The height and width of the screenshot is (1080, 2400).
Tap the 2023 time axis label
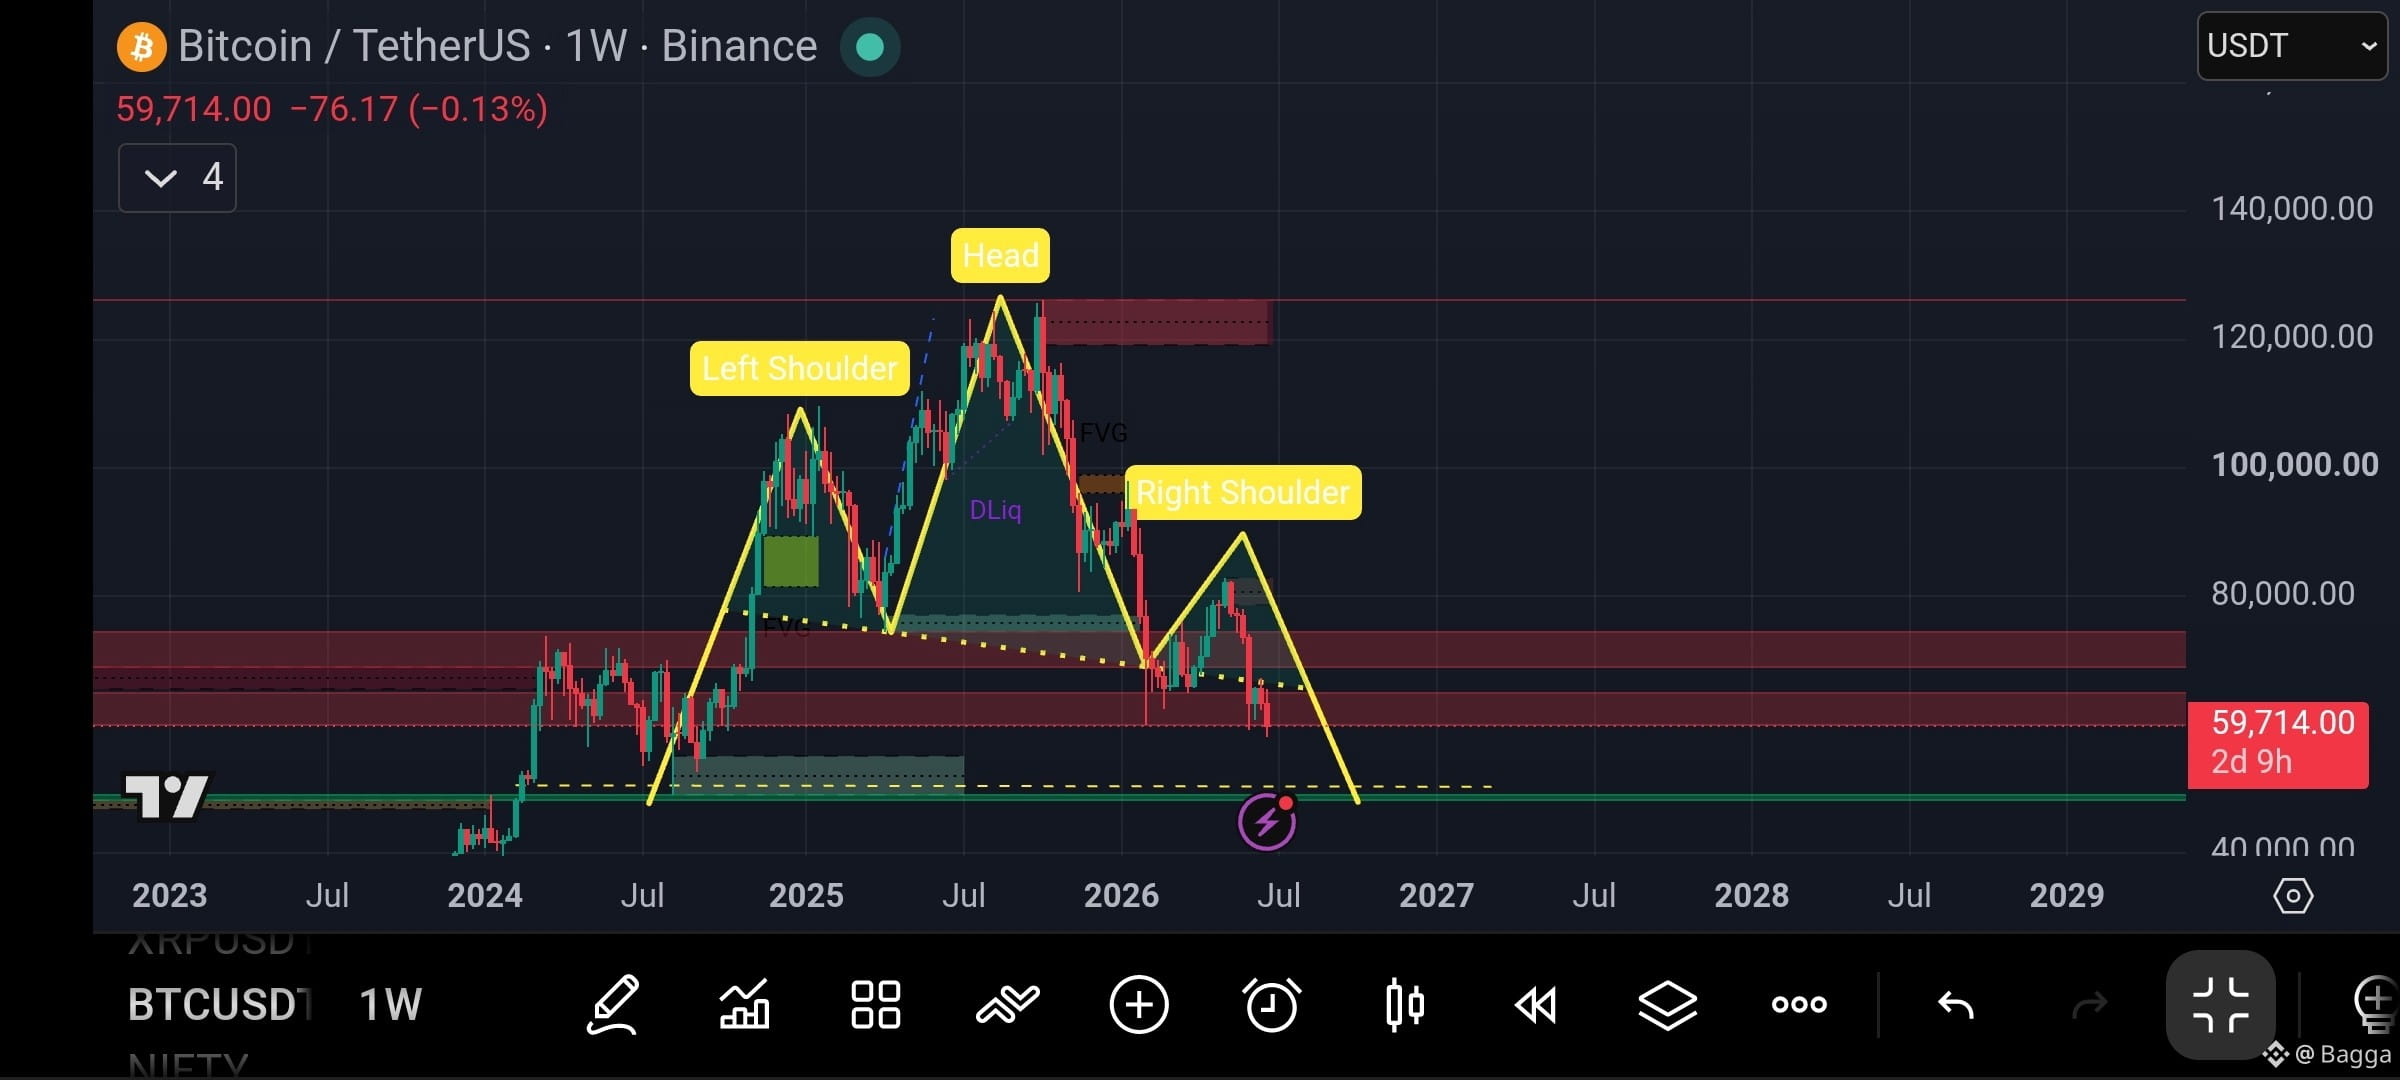pyautogui.click(x=169, y=895)
